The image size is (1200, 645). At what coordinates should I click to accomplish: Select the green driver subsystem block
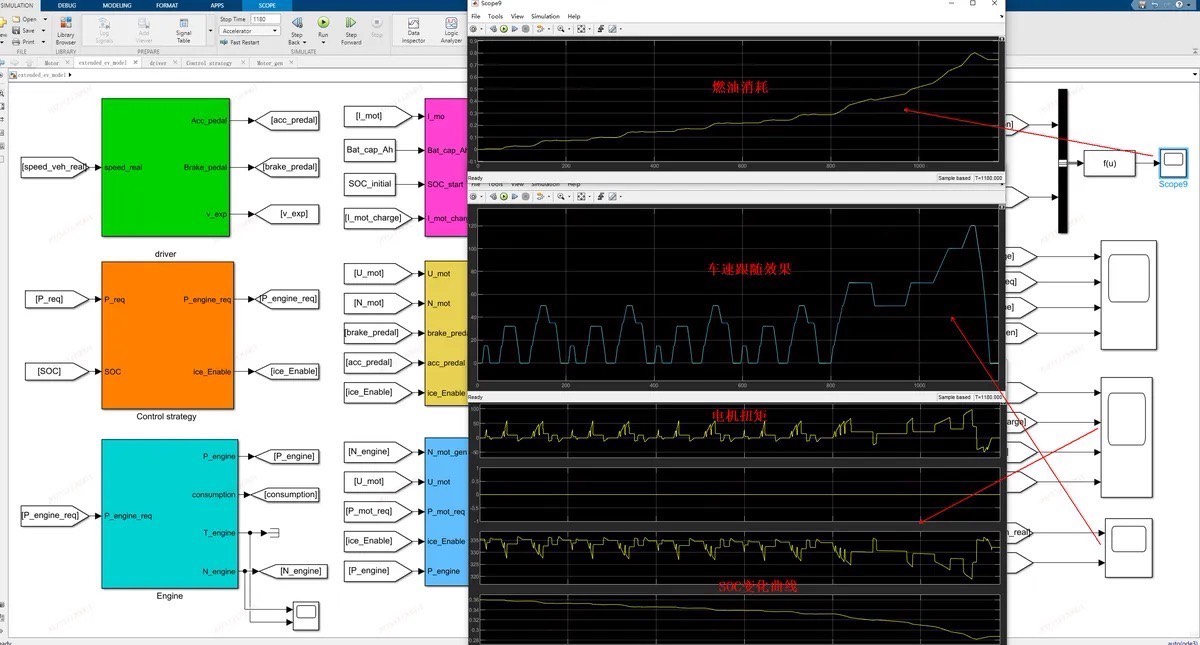[166, 167]
